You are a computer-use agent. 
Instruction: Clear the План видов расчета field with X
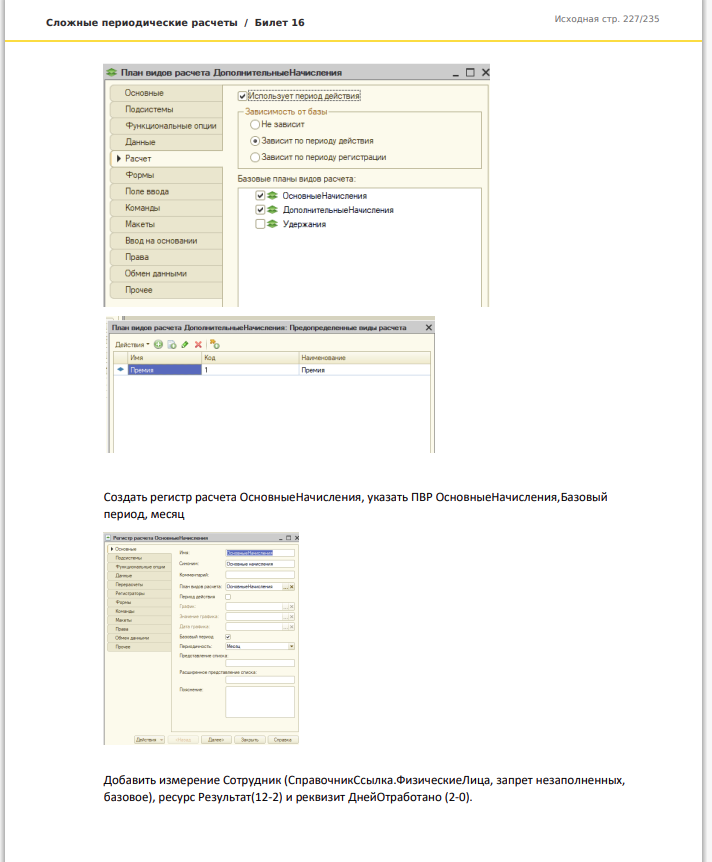[292, 587]
